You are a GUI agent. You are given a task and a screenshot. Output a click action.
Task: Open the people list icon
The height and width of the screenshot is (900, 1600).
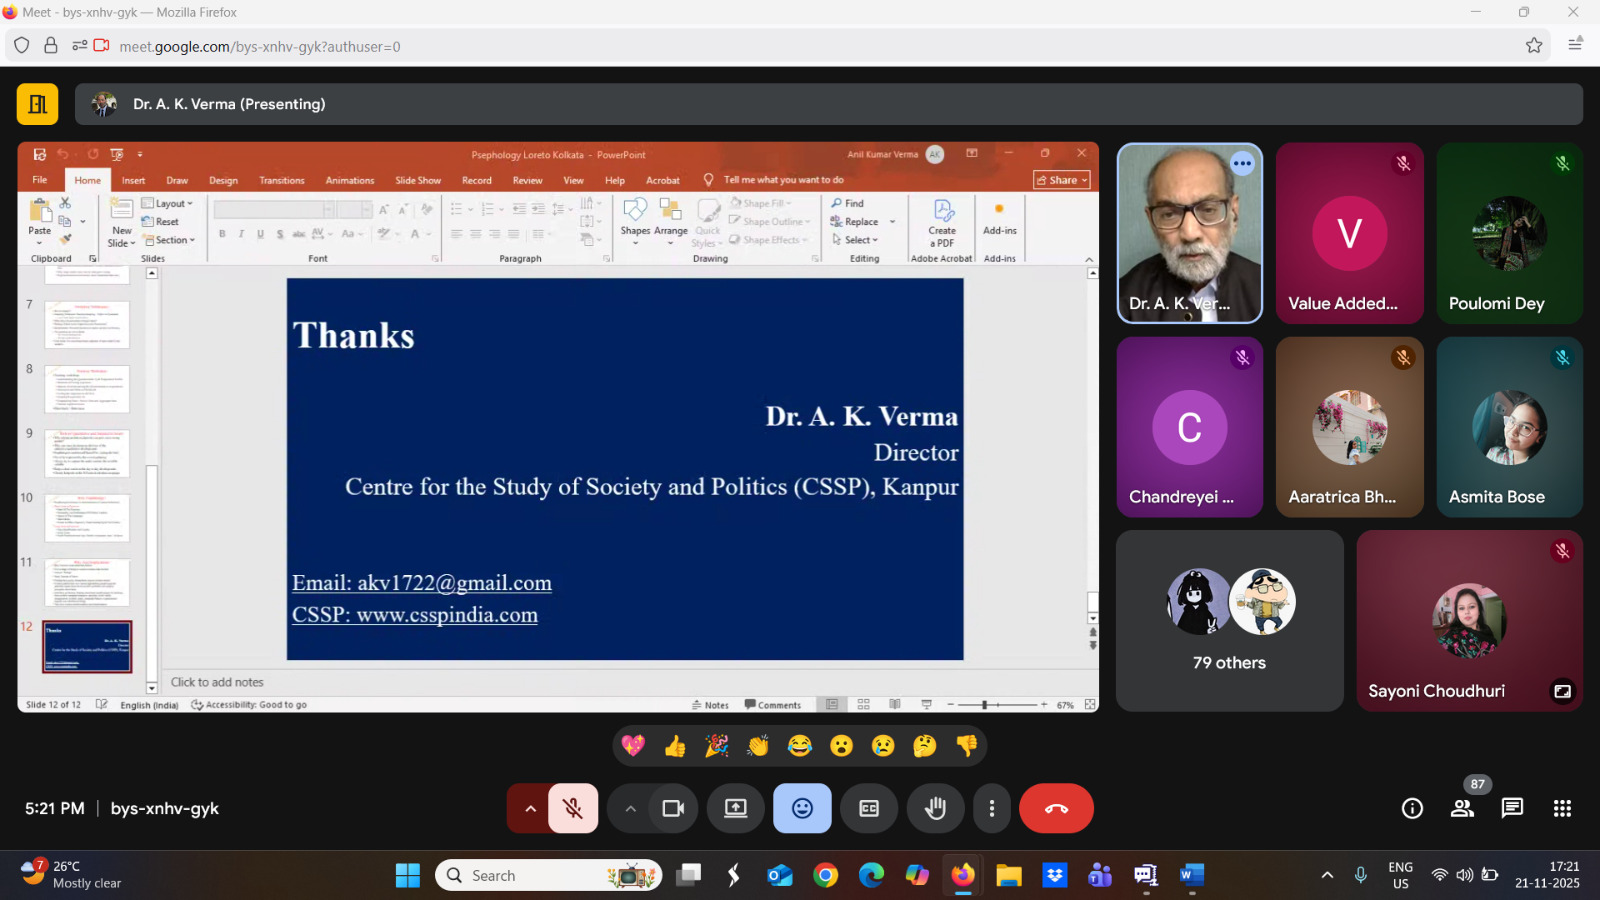pyautogui.click(x=1462, y=808)
